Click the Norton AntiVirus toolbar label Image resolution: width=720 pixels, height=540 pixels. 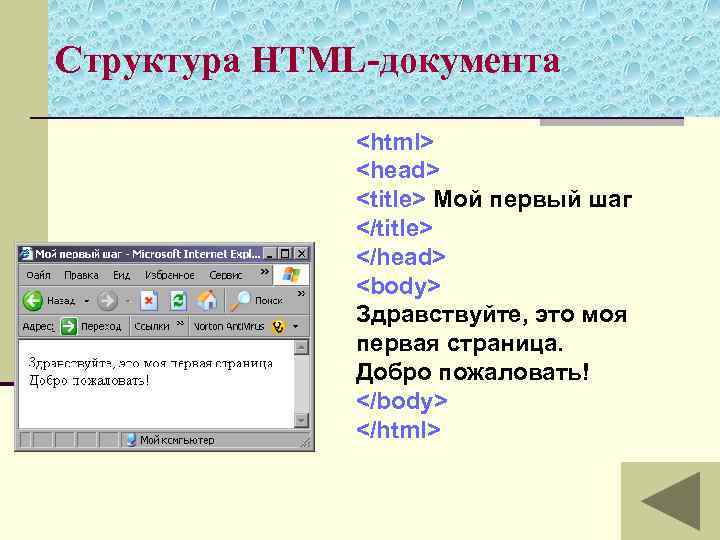click(x=229, y=326)
